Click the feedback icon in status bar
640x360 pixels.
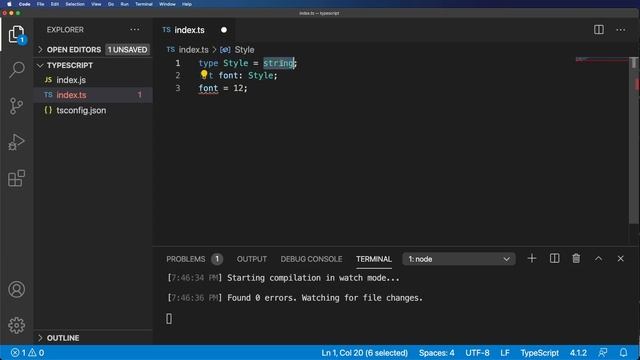[x=602, y=353]
